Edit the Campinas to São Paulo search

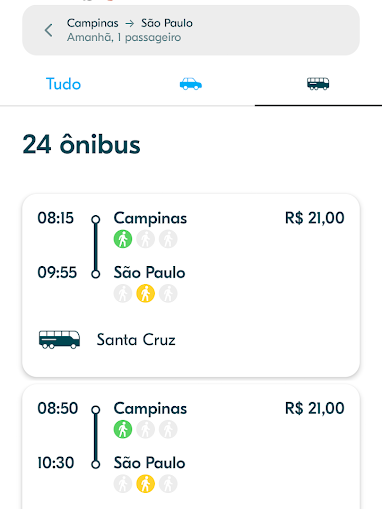click(191, 30)
